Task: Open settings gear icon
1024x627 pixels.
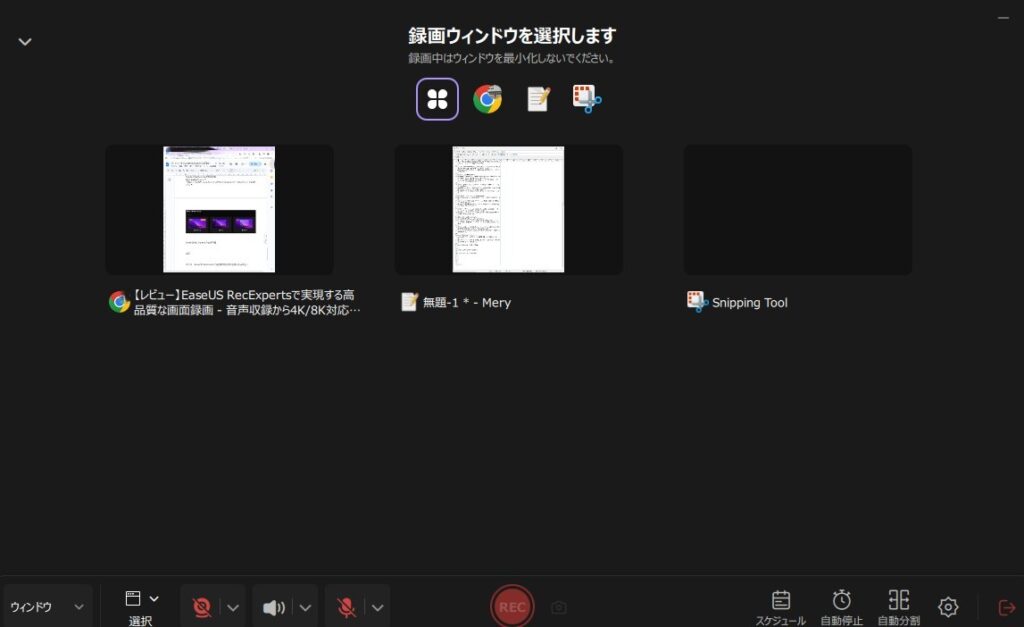Action: tap(948, 607)
